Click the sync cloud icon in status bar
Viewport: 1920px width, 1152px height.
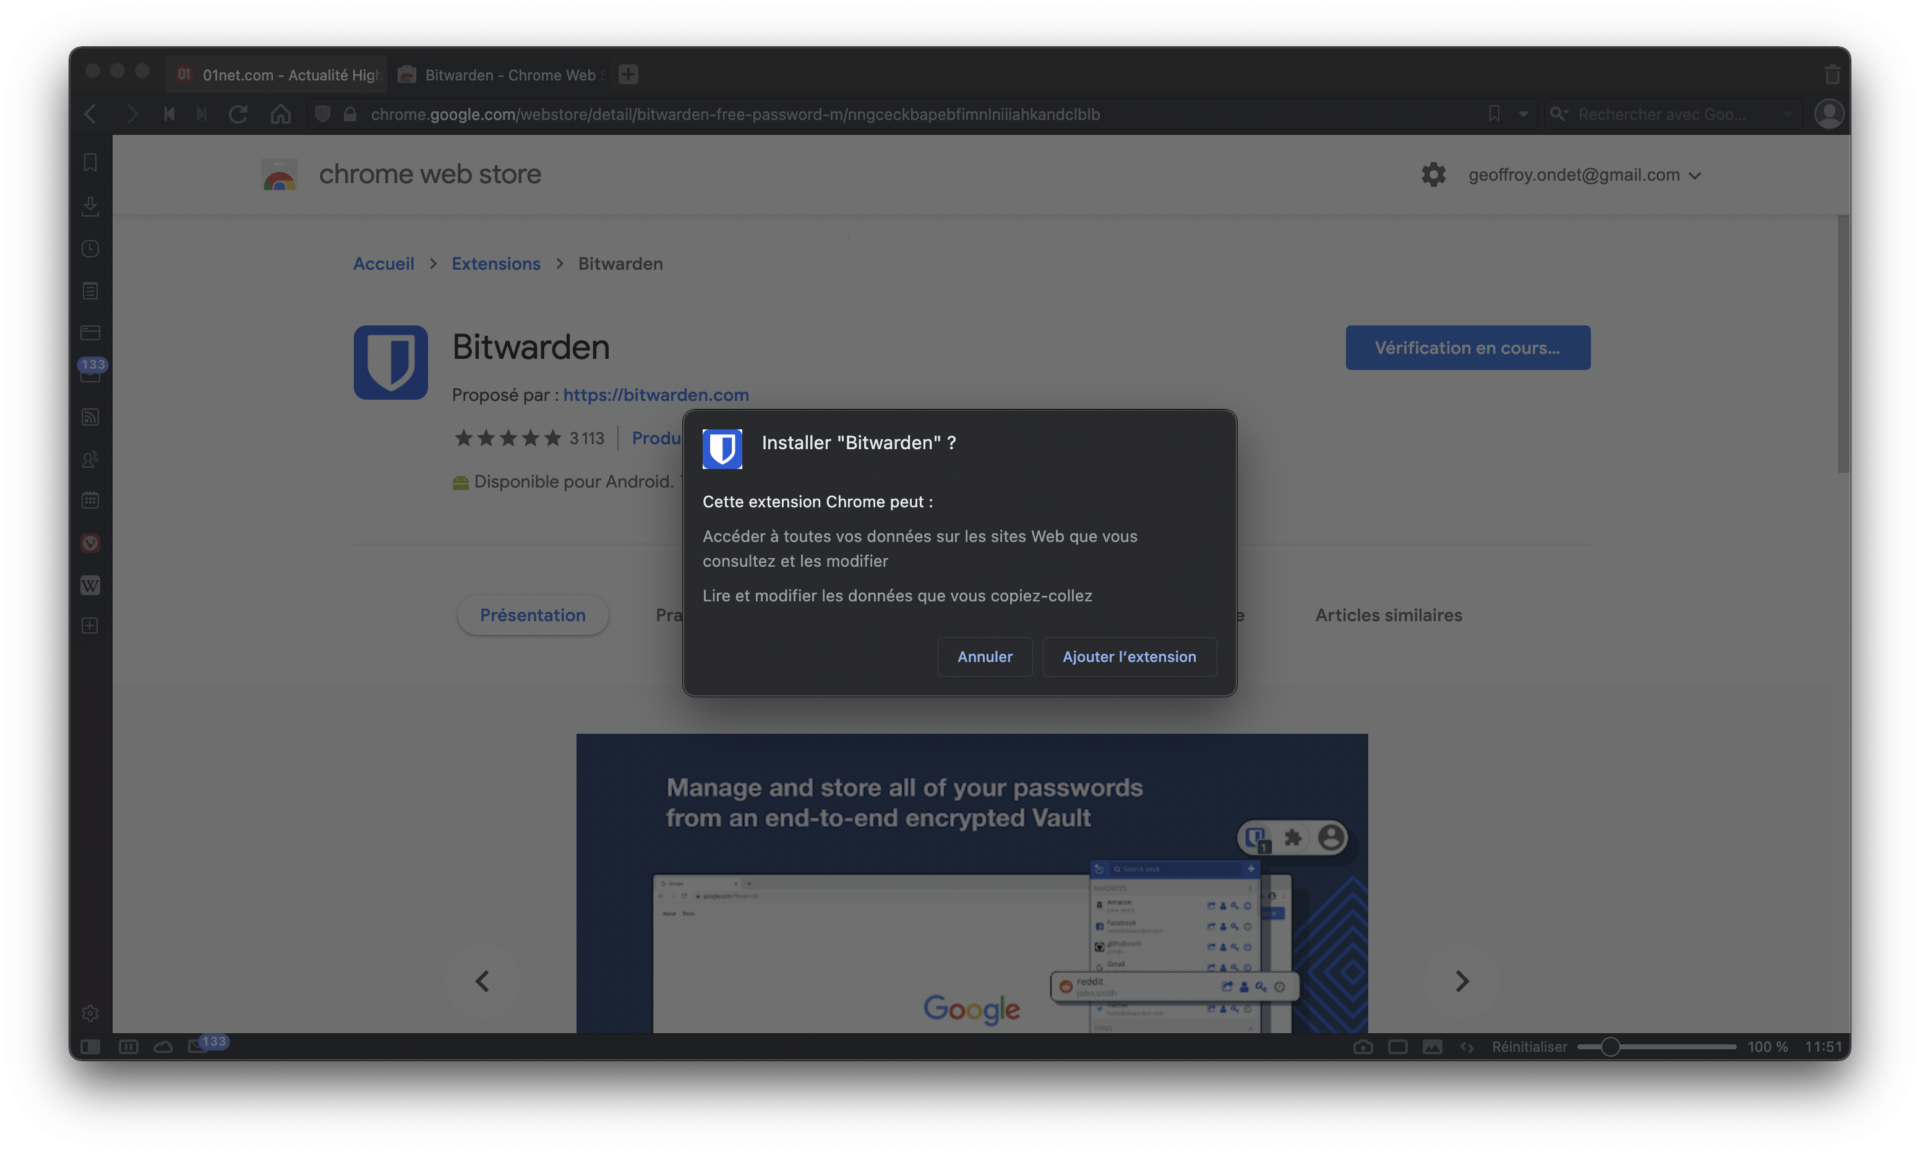pyautogui.click(x=163, y=1047)
